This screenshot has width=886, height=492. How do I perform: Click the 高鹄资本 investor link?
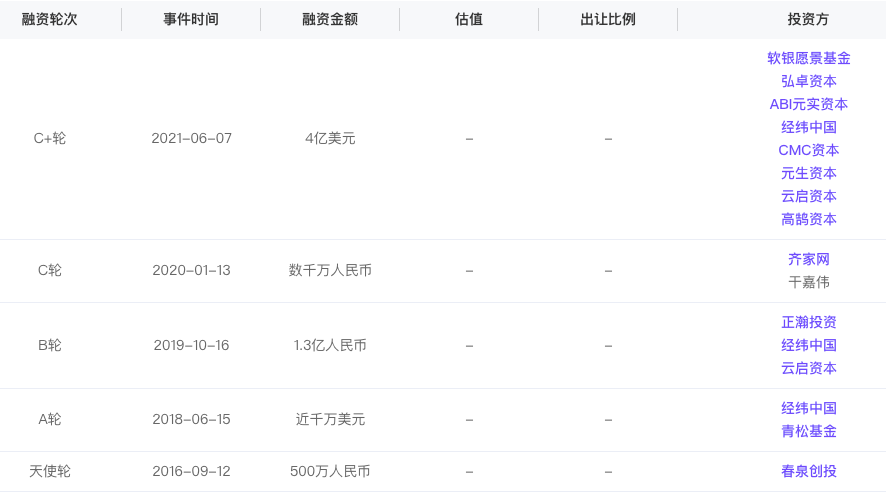(808, 219)
